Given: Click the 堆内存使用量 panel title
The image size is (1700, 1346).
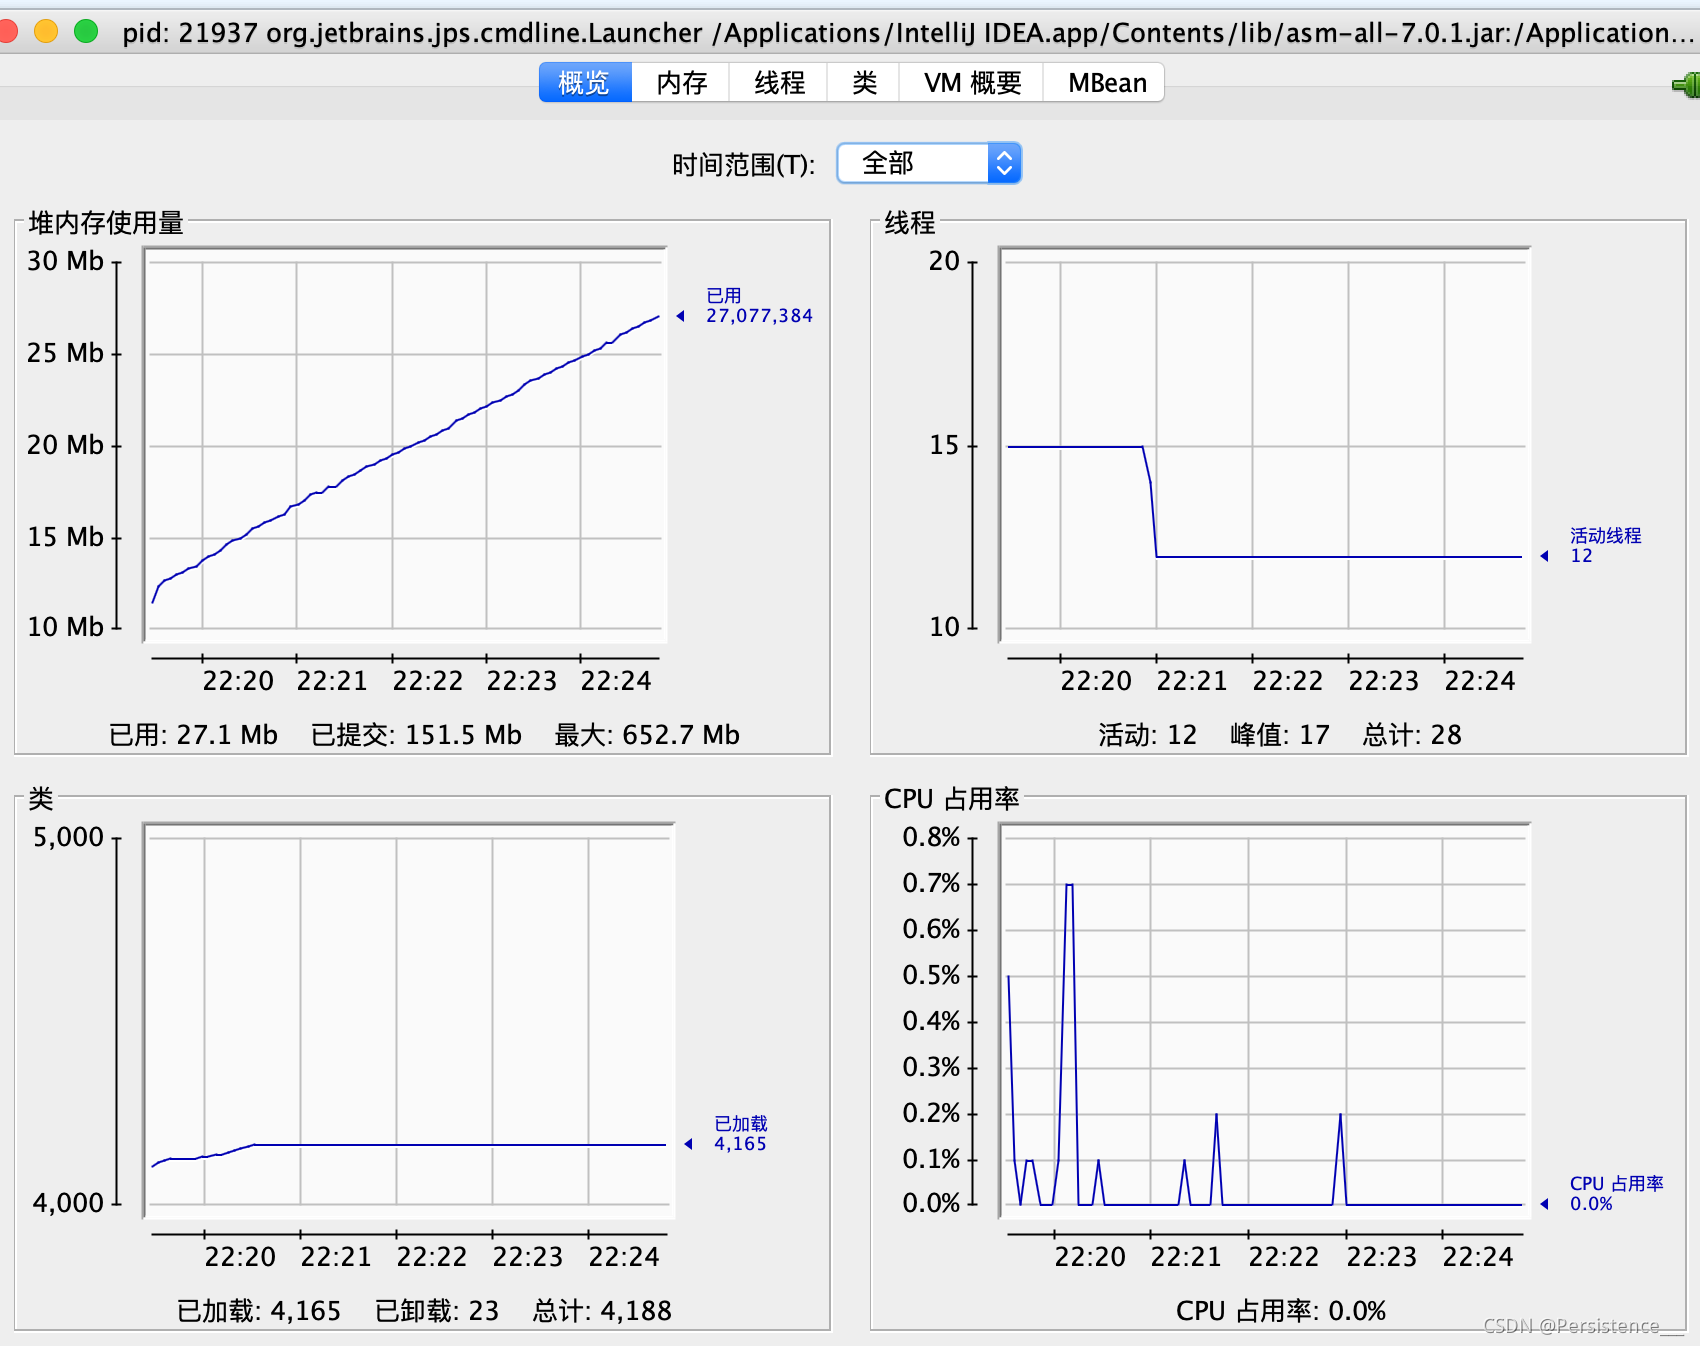Looking at the screenshot, I should tap(106, 222).
